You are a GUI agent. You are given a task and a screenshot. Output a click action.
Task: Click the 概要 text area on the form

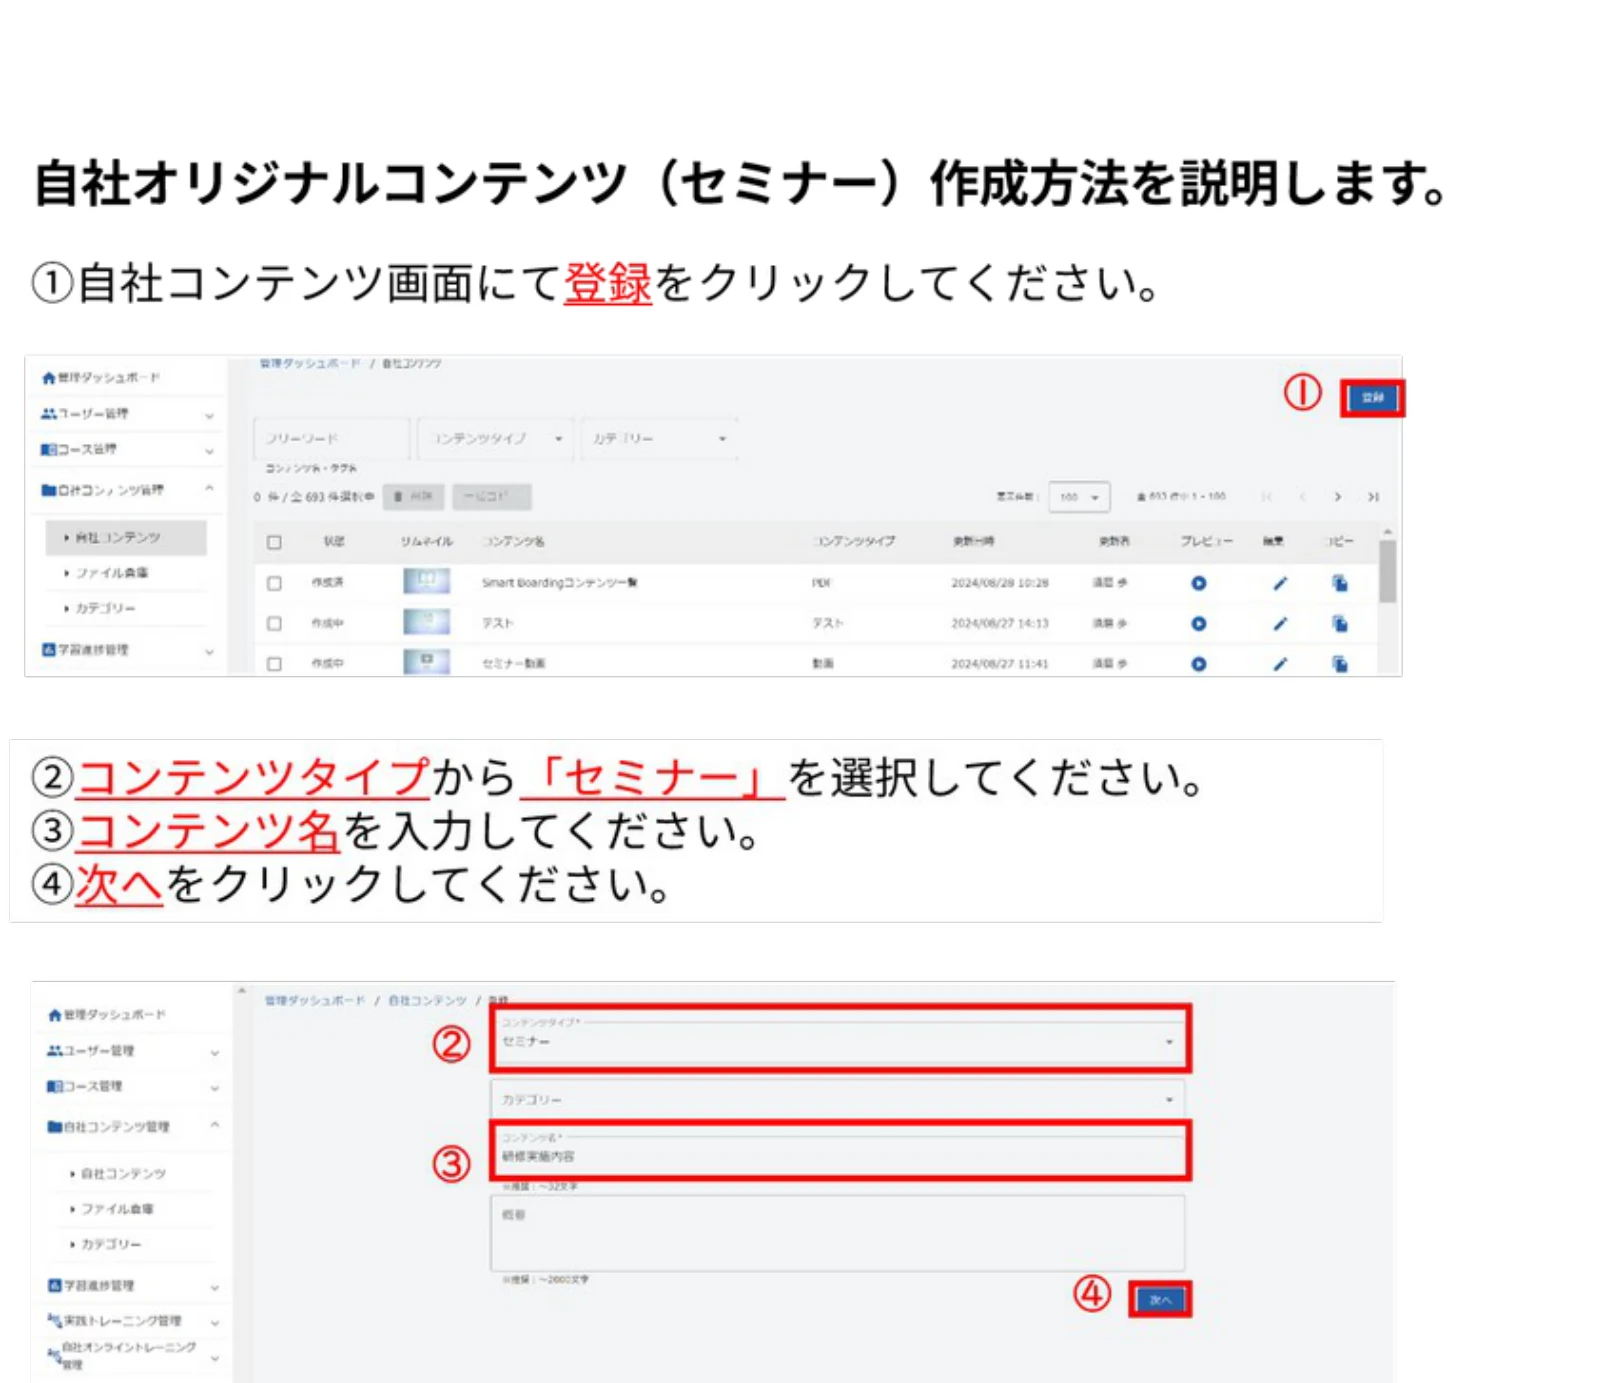[837, 1233]
